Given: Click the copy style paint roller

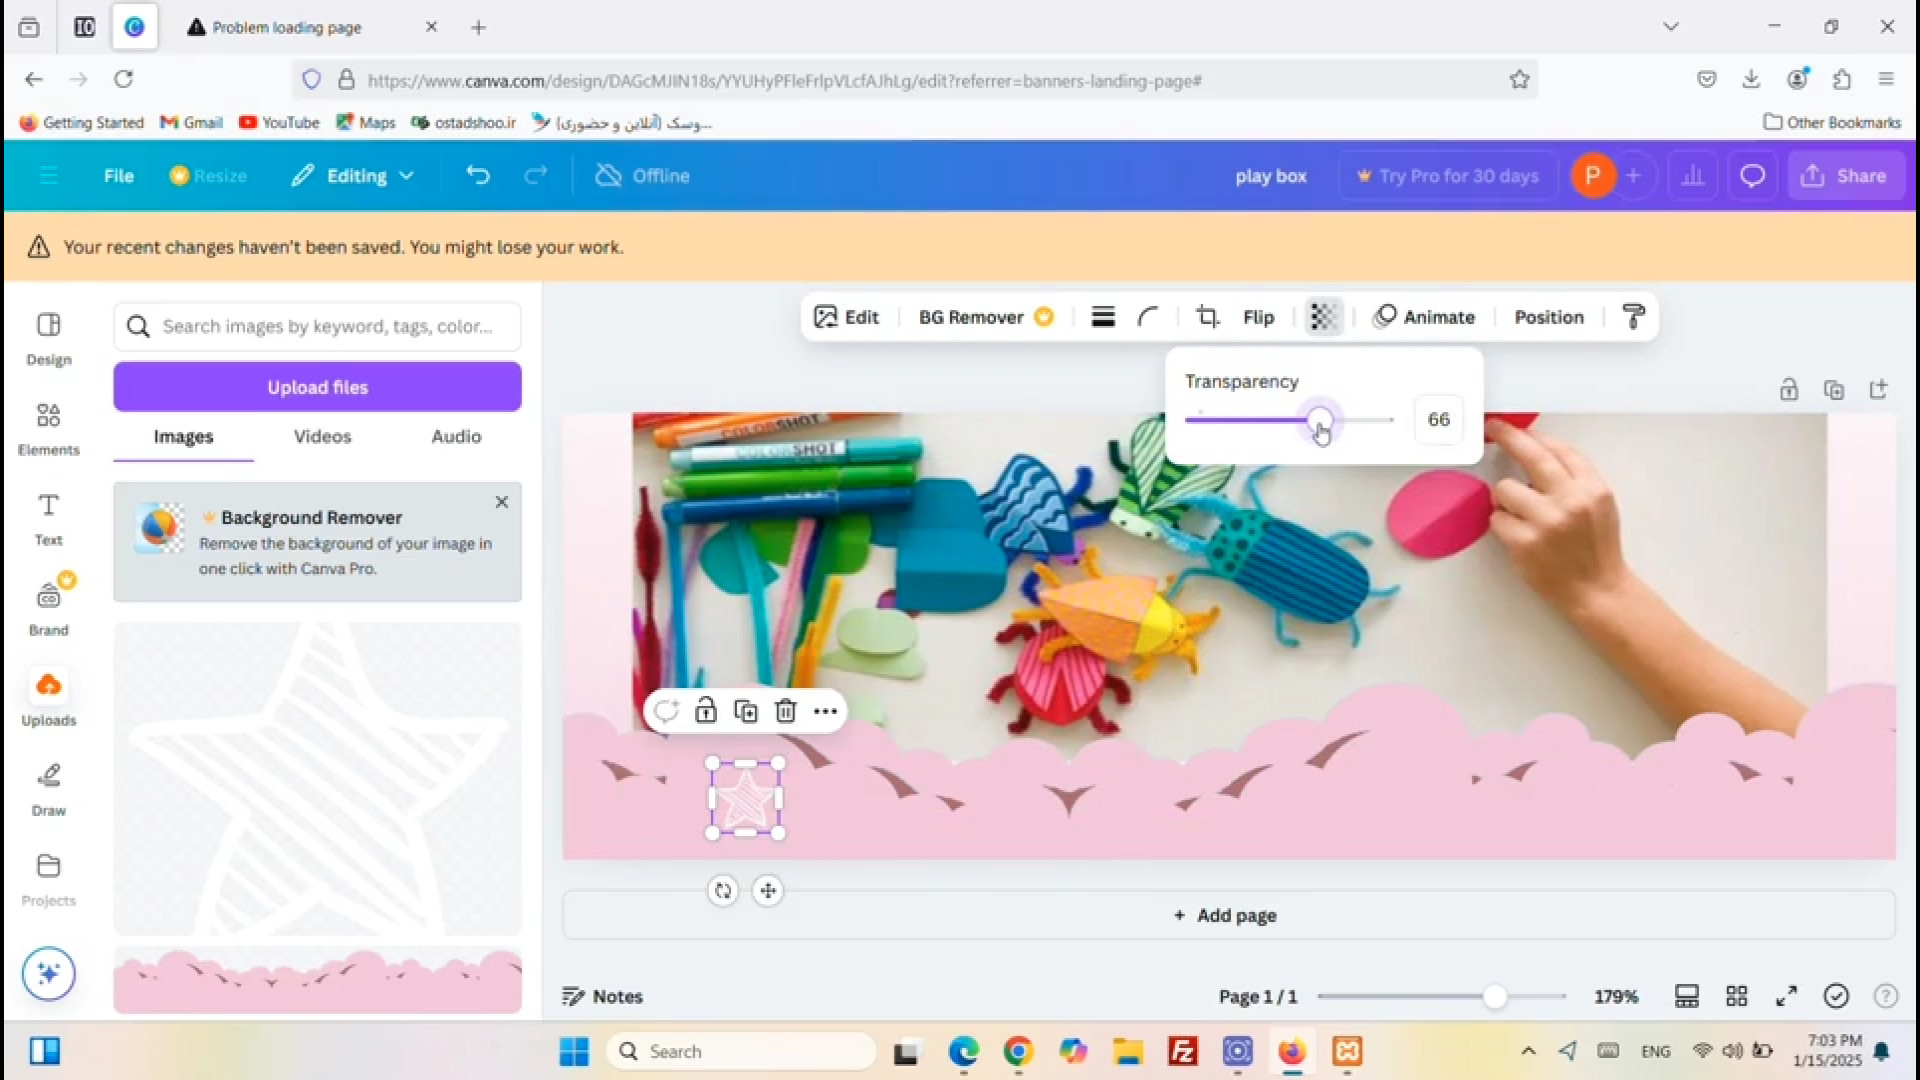Looking at the screenshot, I should [x=1633, y=317].
